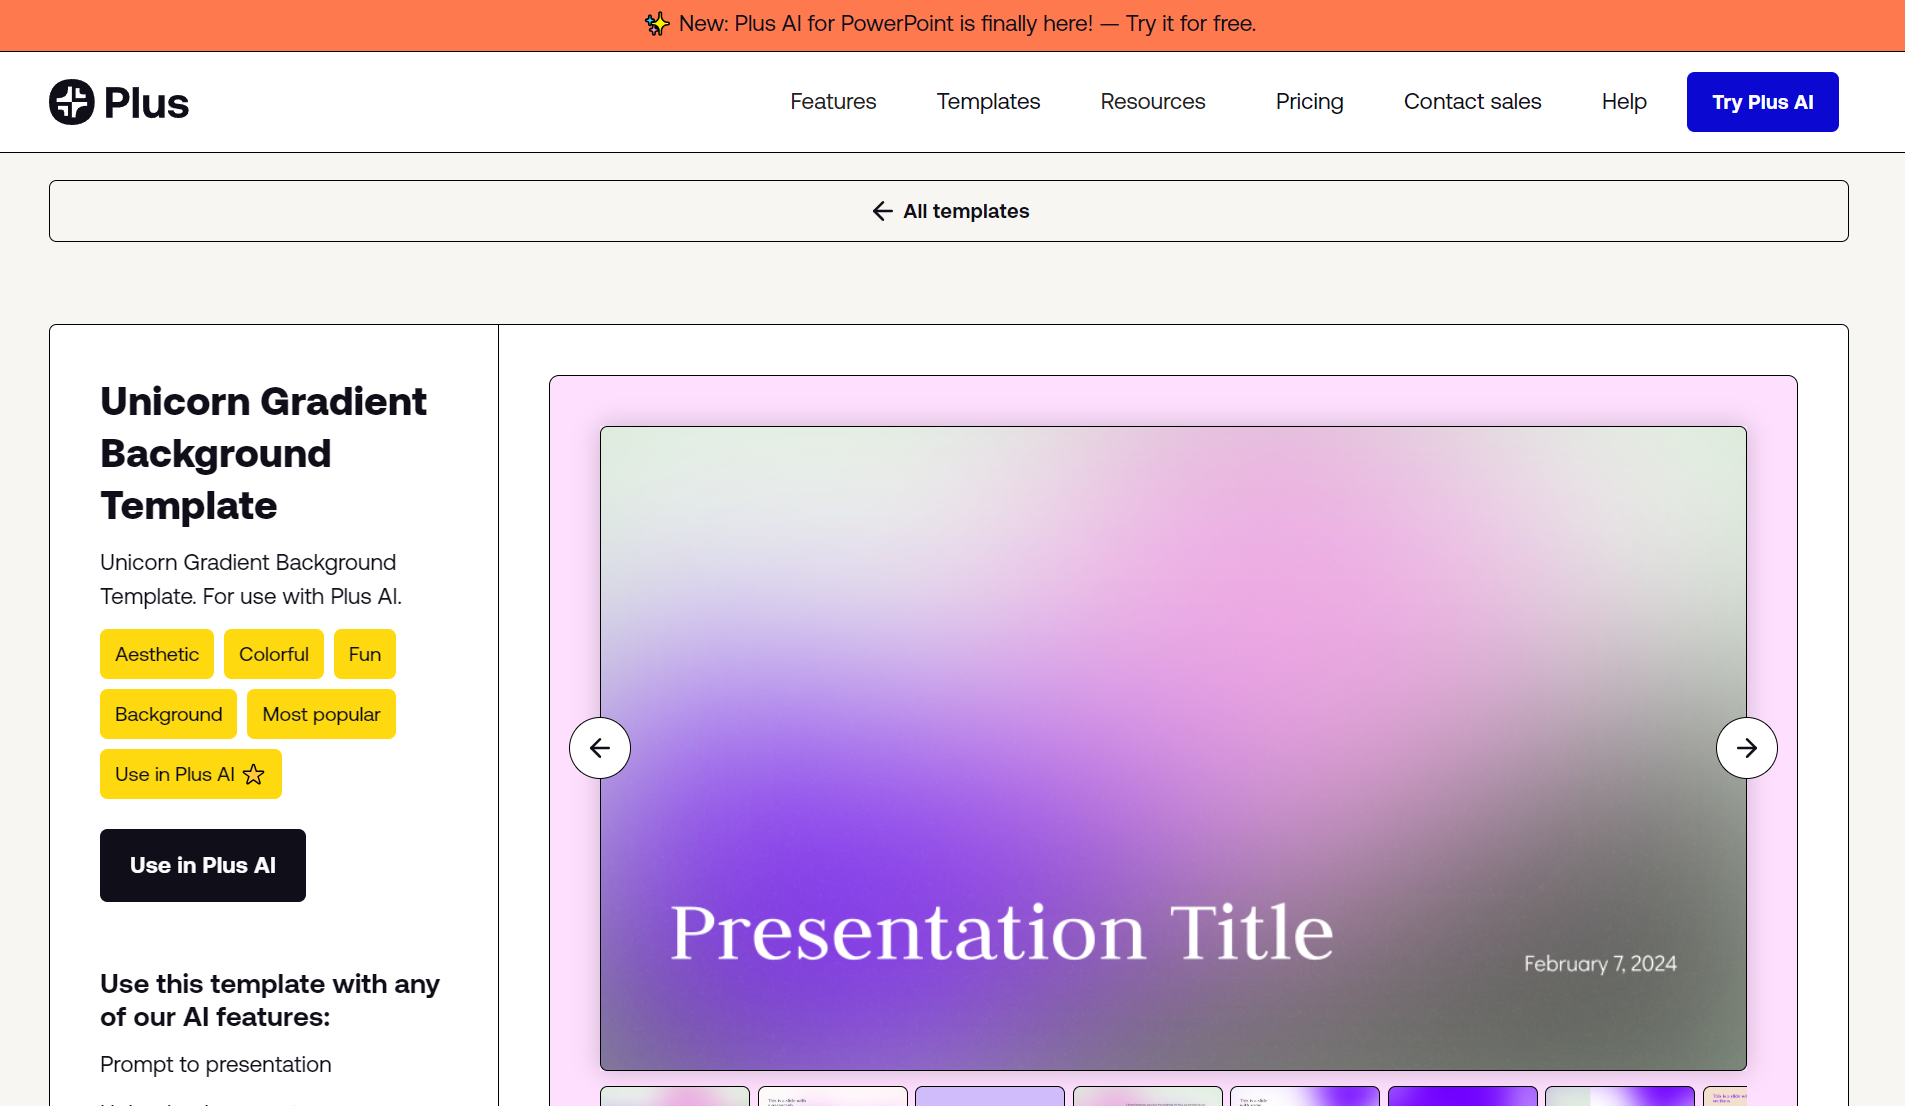Click the New: Plus AI for PowerPoint announcement text

[x=886, y=24]
